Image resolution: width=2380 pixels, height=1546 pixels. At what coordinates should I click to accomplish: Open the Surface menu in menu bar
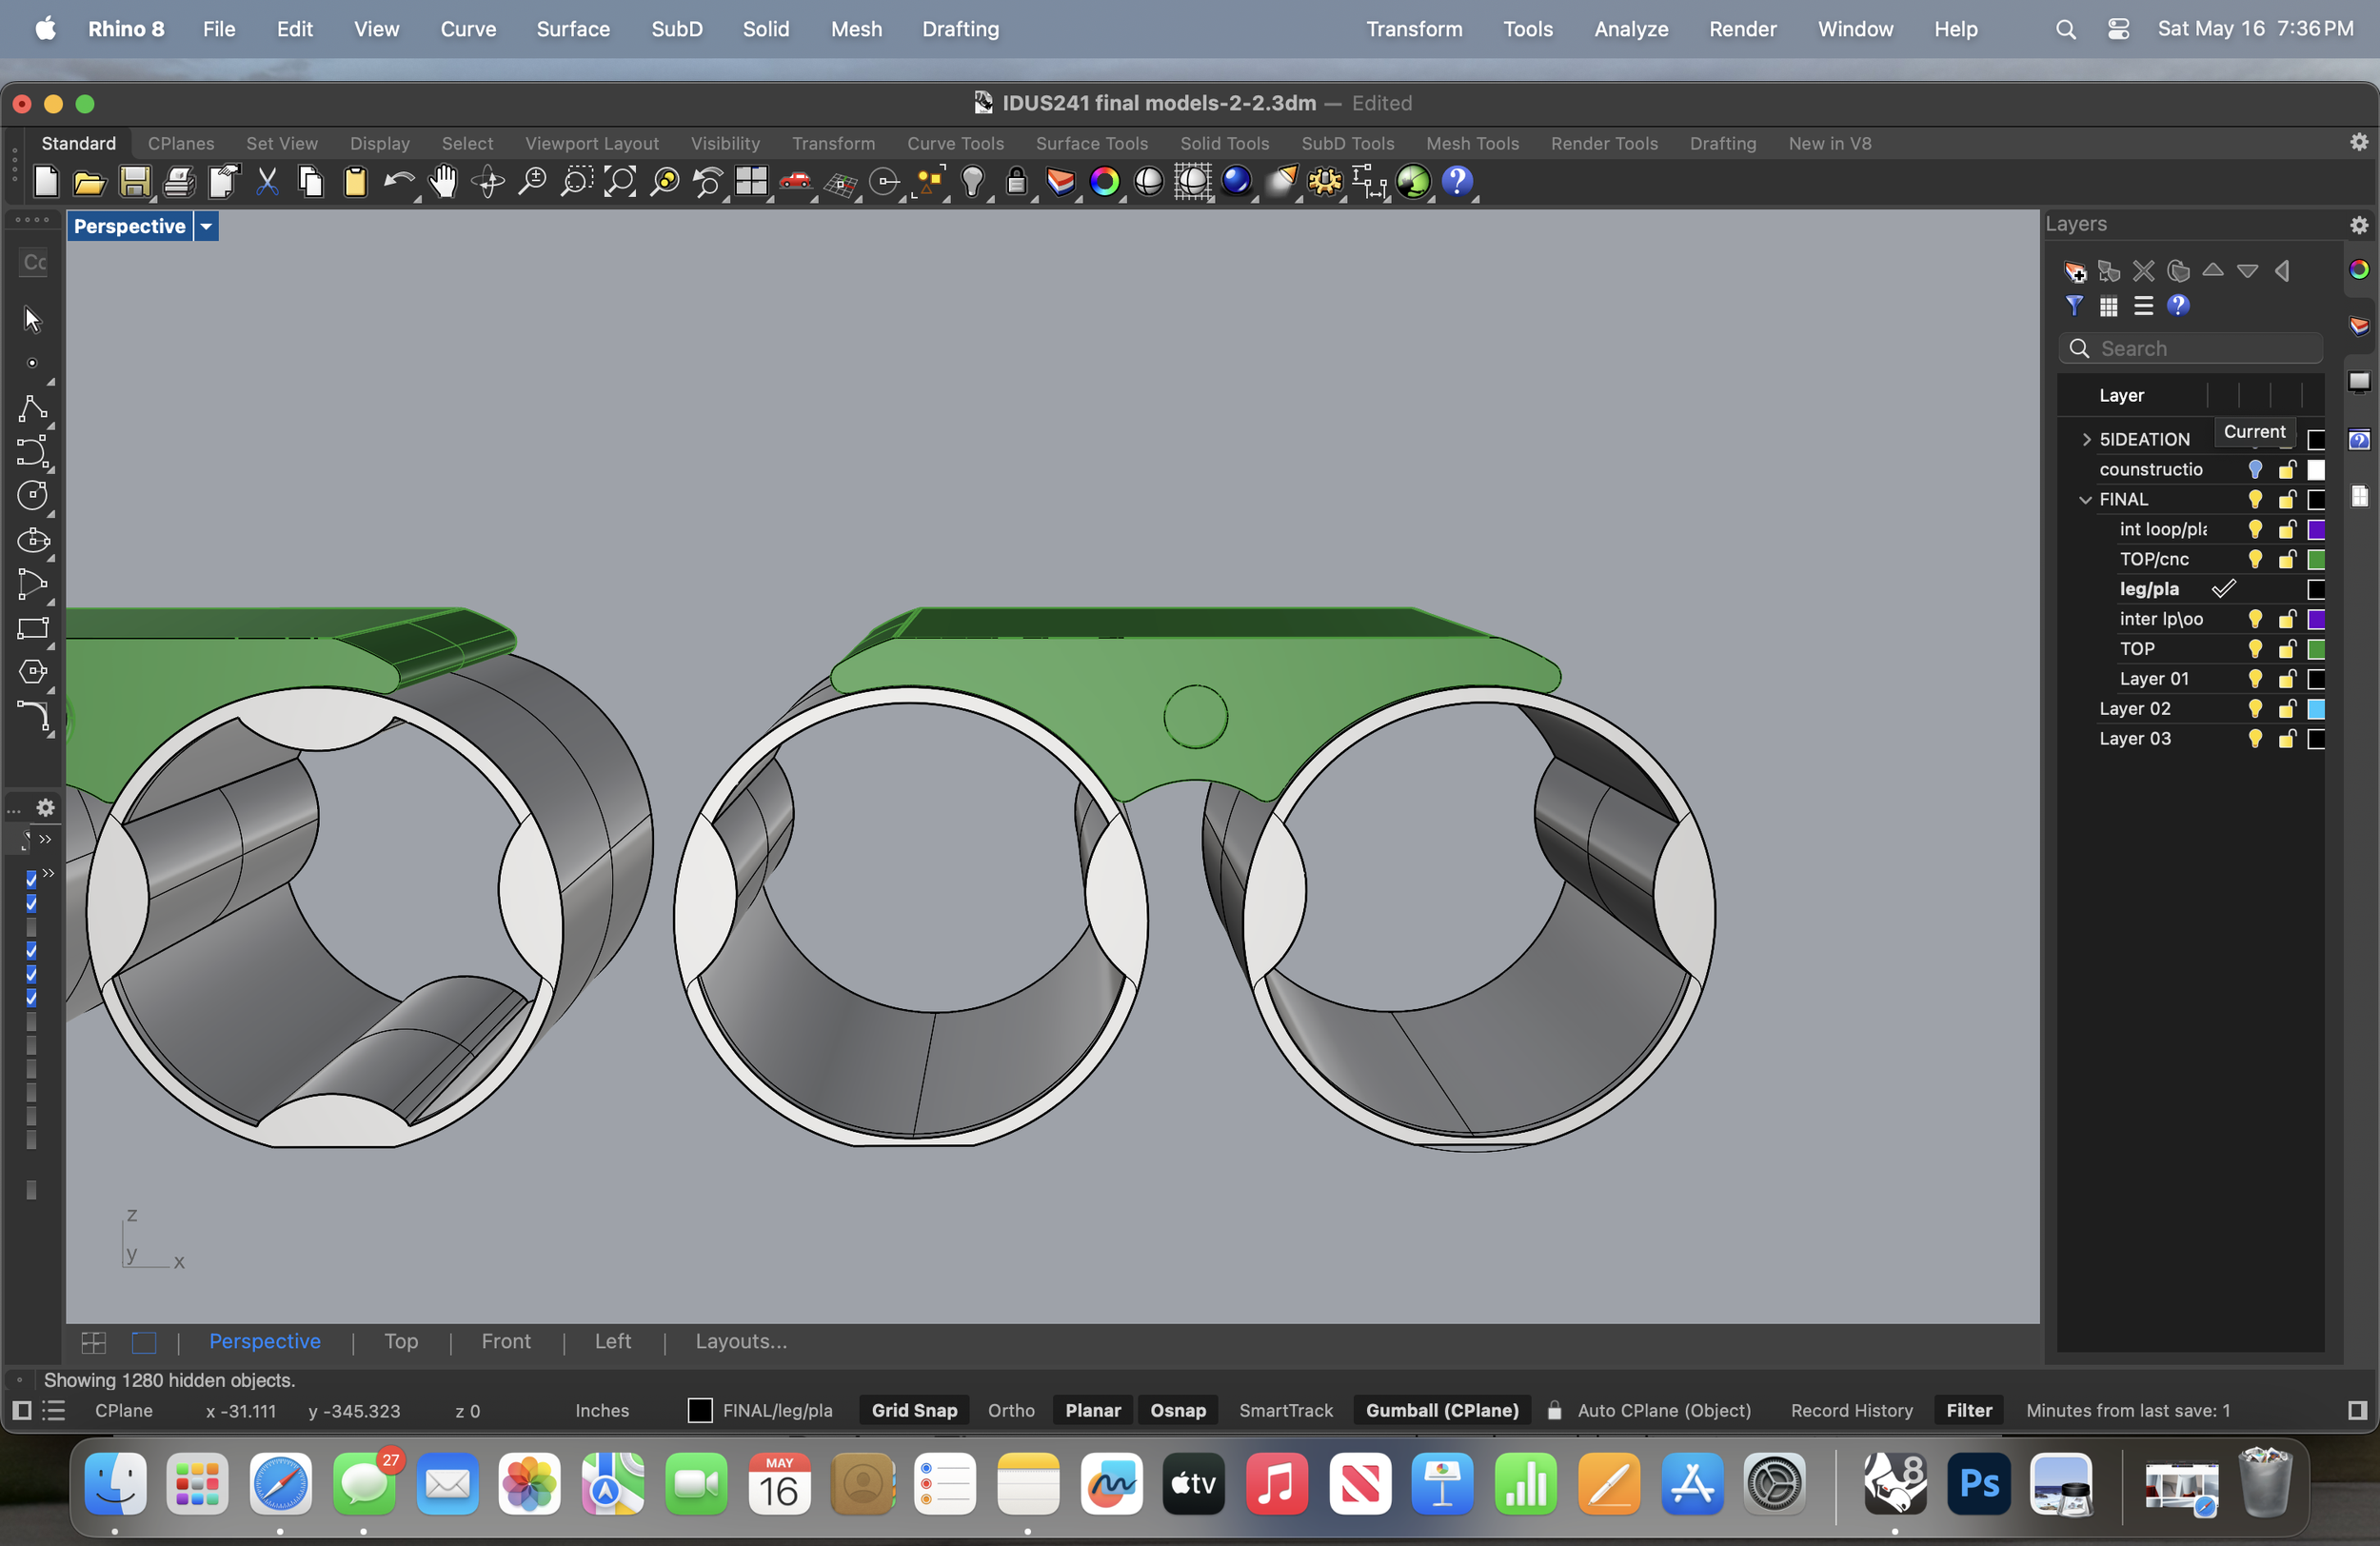(573, 29)
